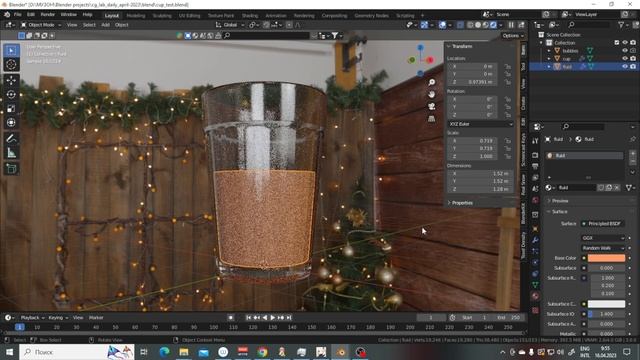Select the Measure tool

click(11, 153)
